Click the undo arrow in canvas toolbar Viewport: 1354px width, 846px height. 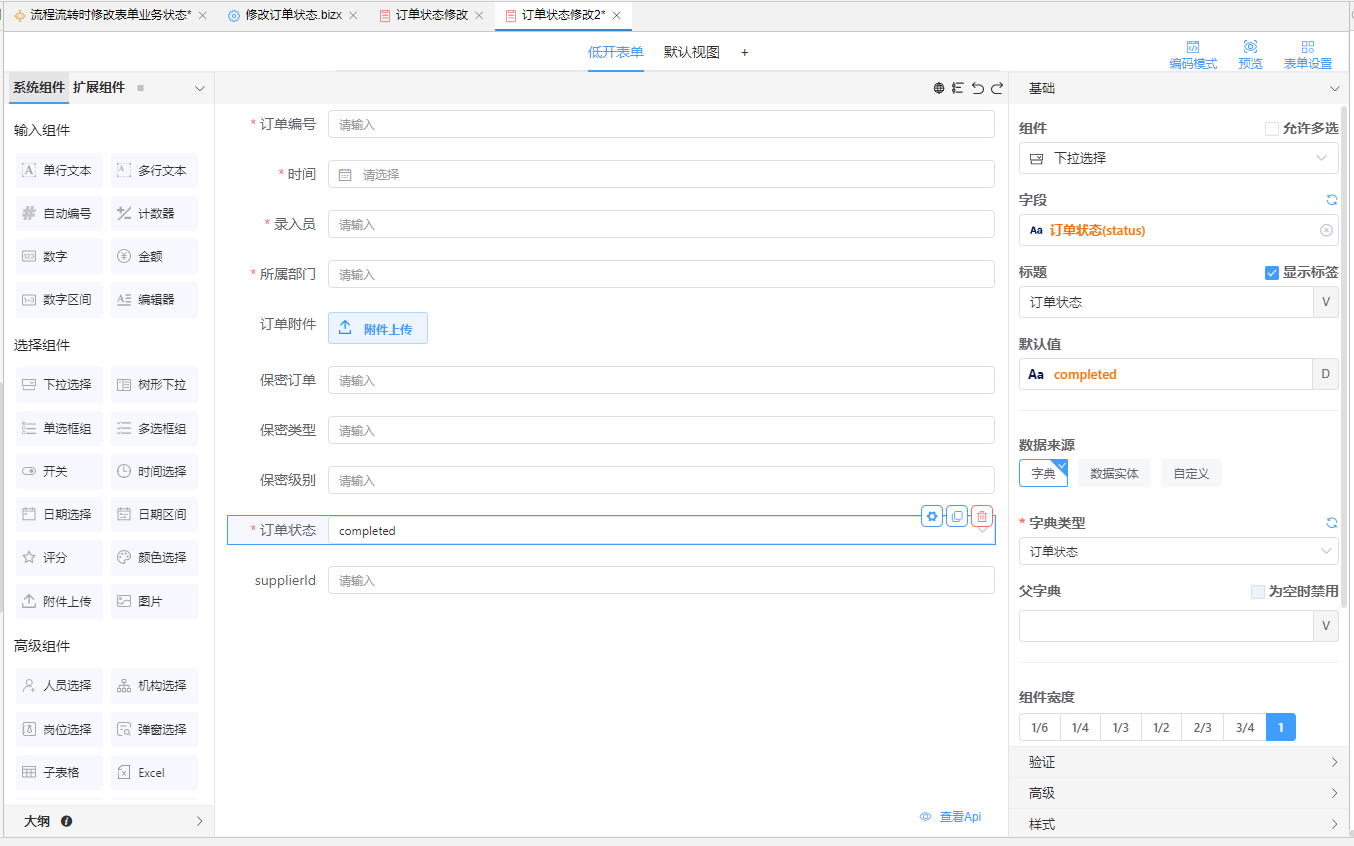(977, 88)
